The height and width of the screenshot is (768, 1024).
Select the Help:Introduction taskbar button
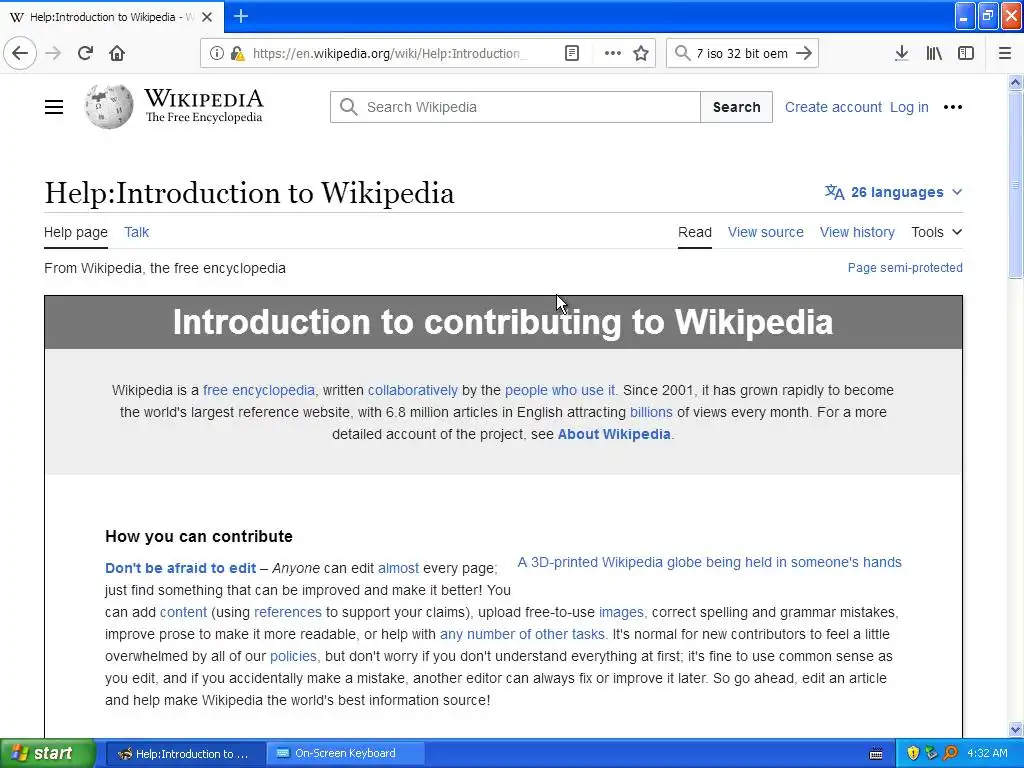point(185,754)
